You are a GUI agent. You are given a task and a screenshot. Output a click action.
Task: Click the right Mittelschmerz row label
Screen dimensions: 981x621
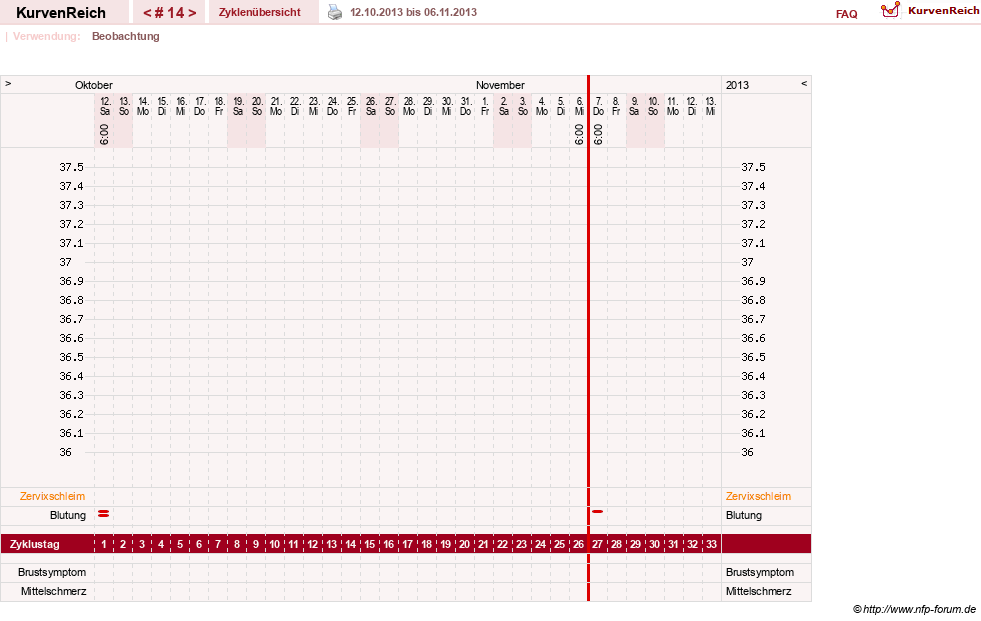pos(758,591)
